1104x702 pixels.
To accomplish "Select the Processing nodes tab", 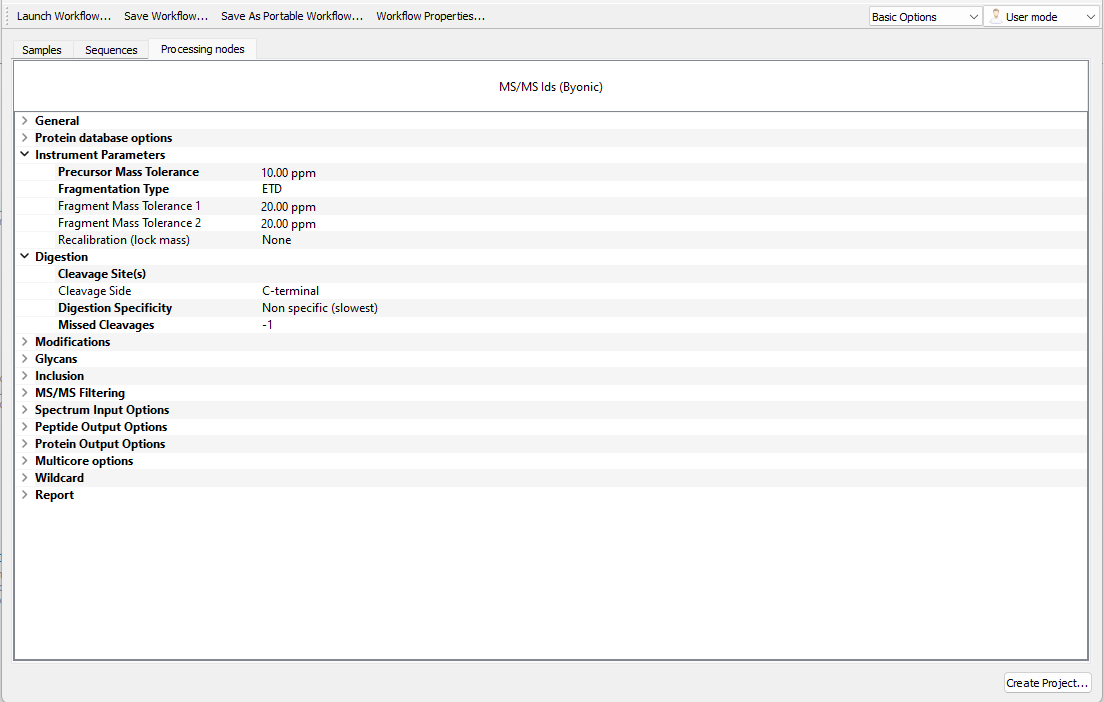I will 203,49.
